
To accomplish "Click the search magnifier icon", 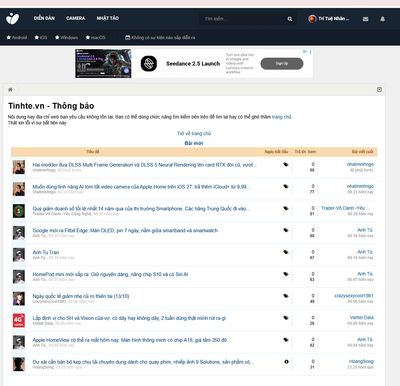I will (290, 19).
